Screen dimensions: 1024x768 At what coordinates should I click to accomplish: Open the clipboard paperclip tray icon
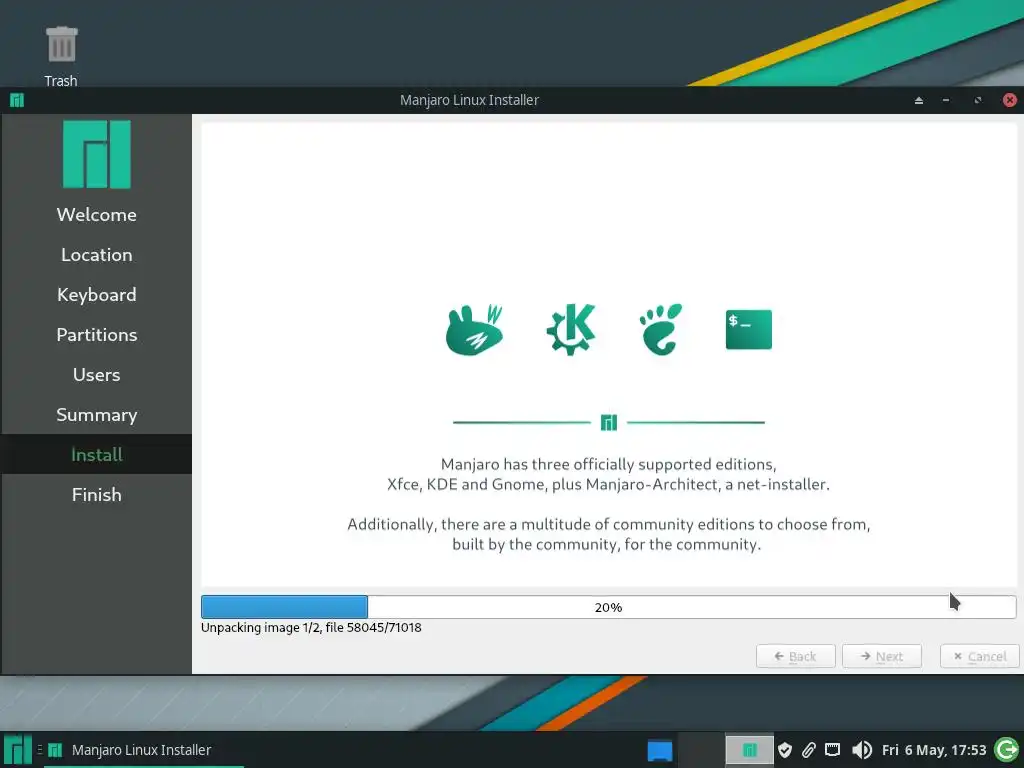(x=808, y=750)
